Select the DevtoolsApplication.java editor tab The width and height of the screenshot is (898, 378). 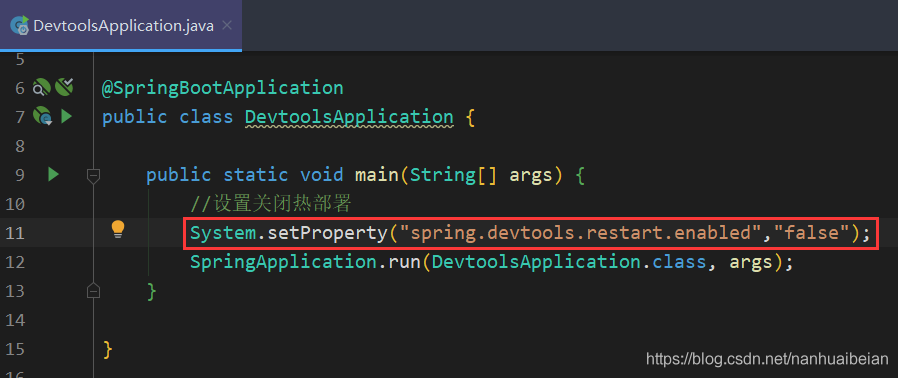tap(121, 25)
